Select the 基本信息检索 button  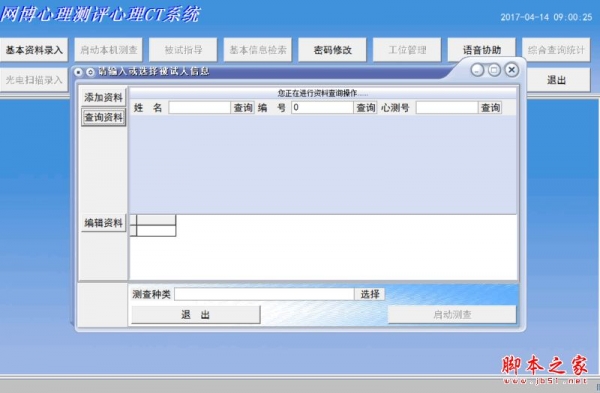point(258,50)
